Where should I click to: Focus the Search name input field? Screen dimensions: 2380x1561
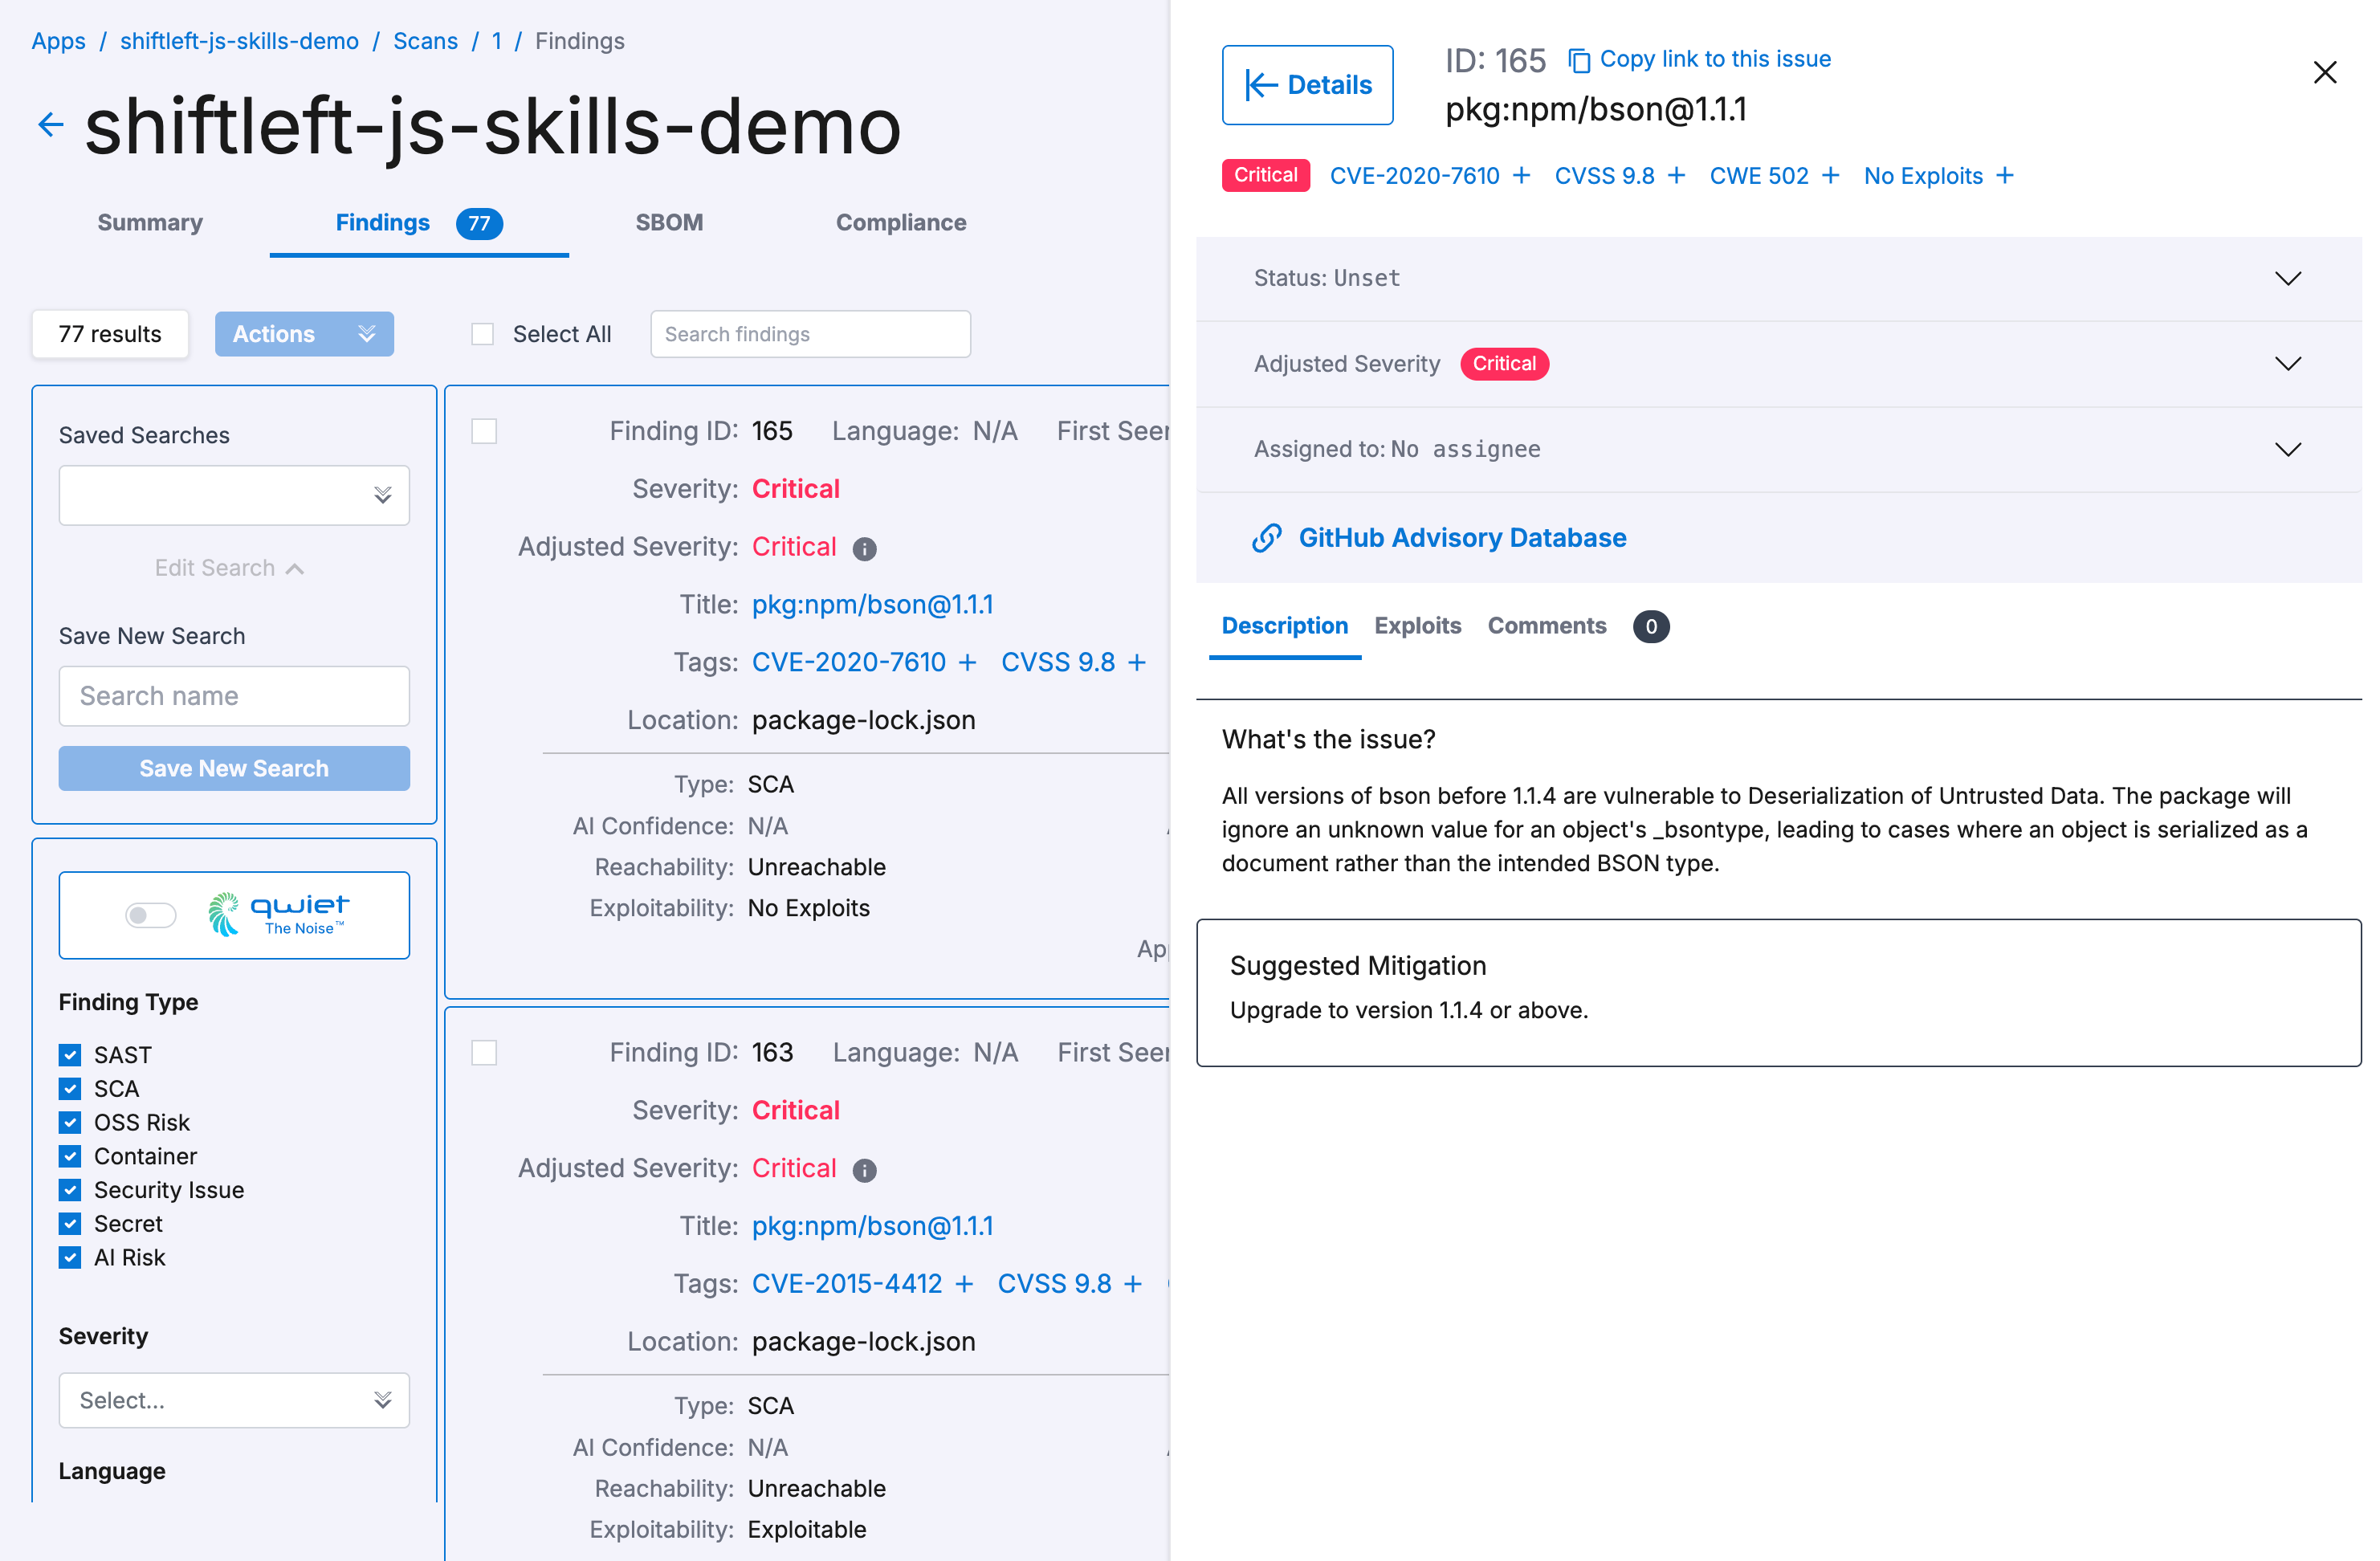click(234, 696)
